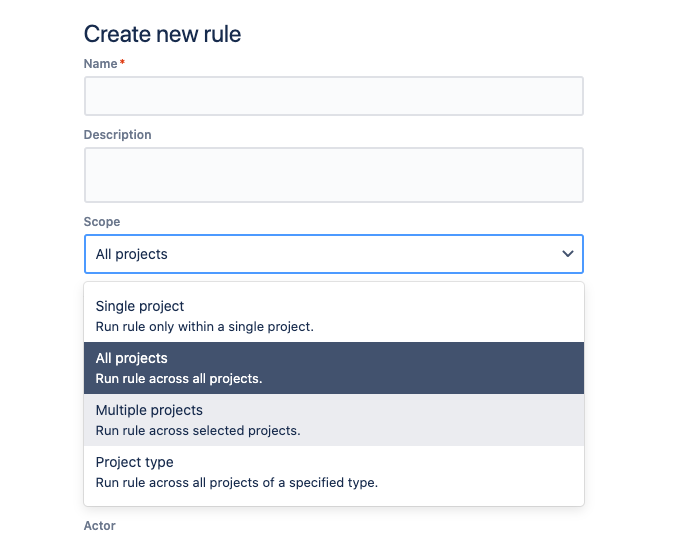This screenshot has width=674, height=538.
Task: Focus the Name input field
Action: [x=333, y=97]
